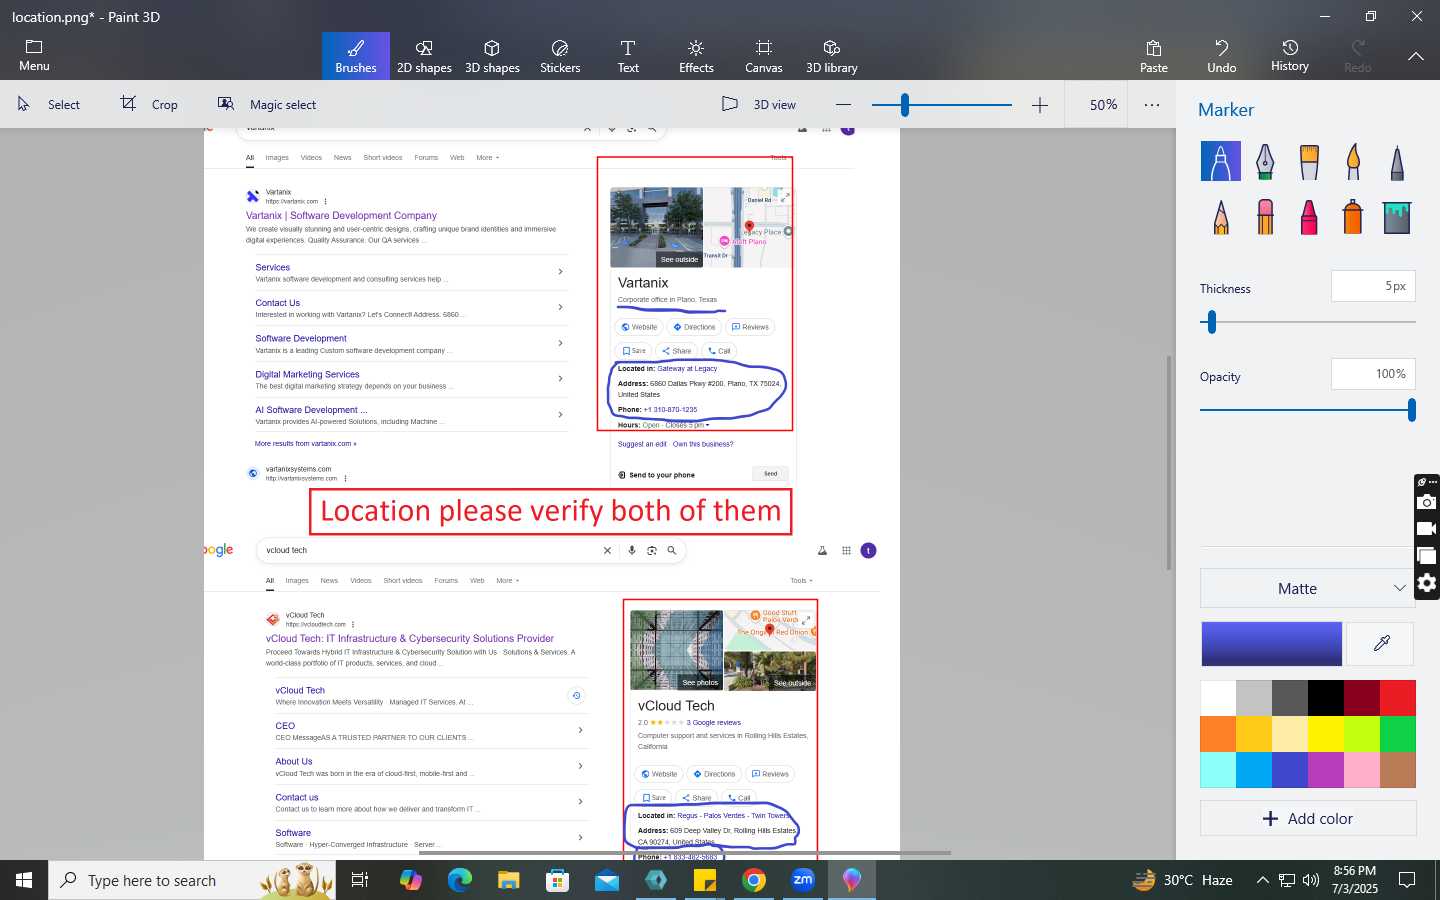
Task: Open Google Chrome from the taskbar
Action: [754, 880]
